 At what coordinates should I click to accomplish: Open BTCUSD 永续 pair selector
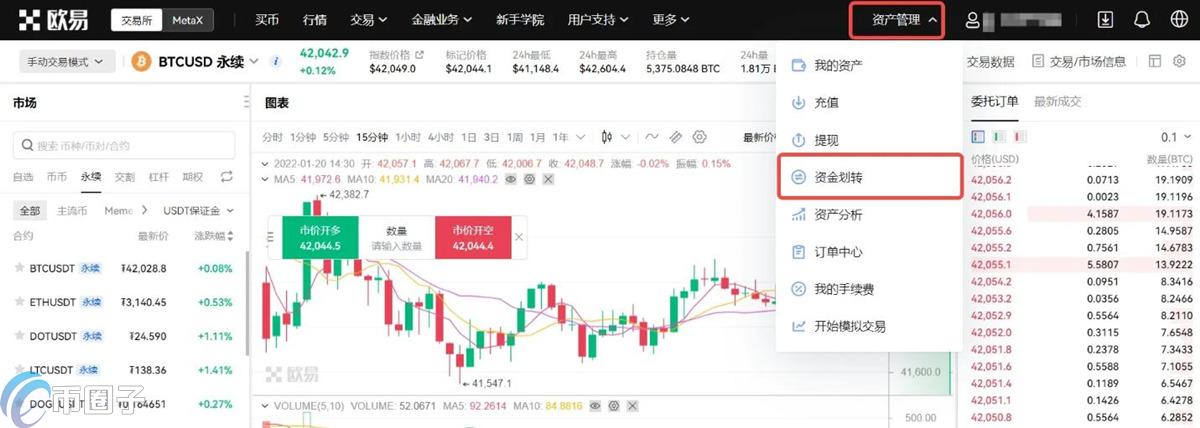pos(207,61)
